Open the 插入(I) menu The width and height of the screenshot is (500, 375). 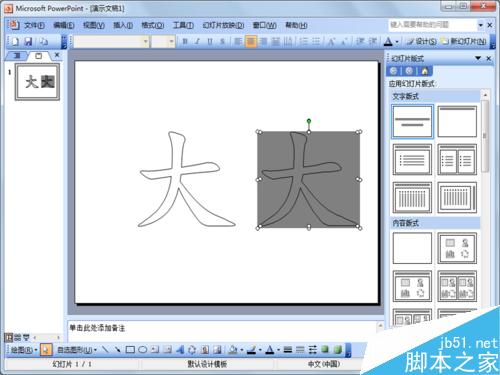[x=123, y=25]
